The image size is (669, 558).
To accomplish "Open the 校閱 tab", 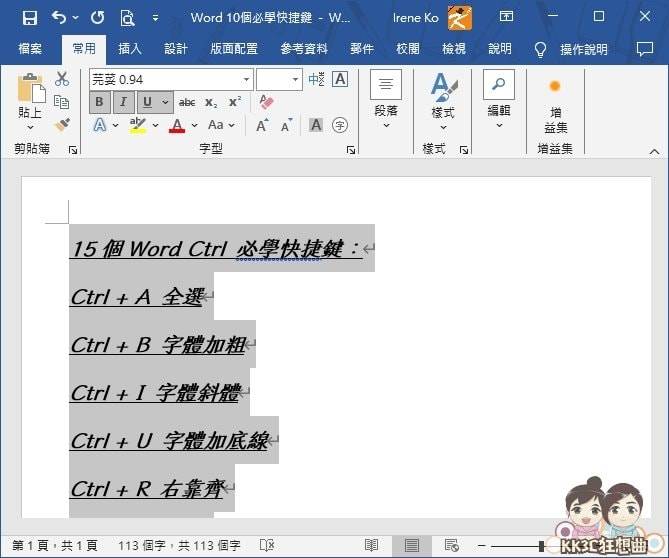I will click(x=408, y=49).
